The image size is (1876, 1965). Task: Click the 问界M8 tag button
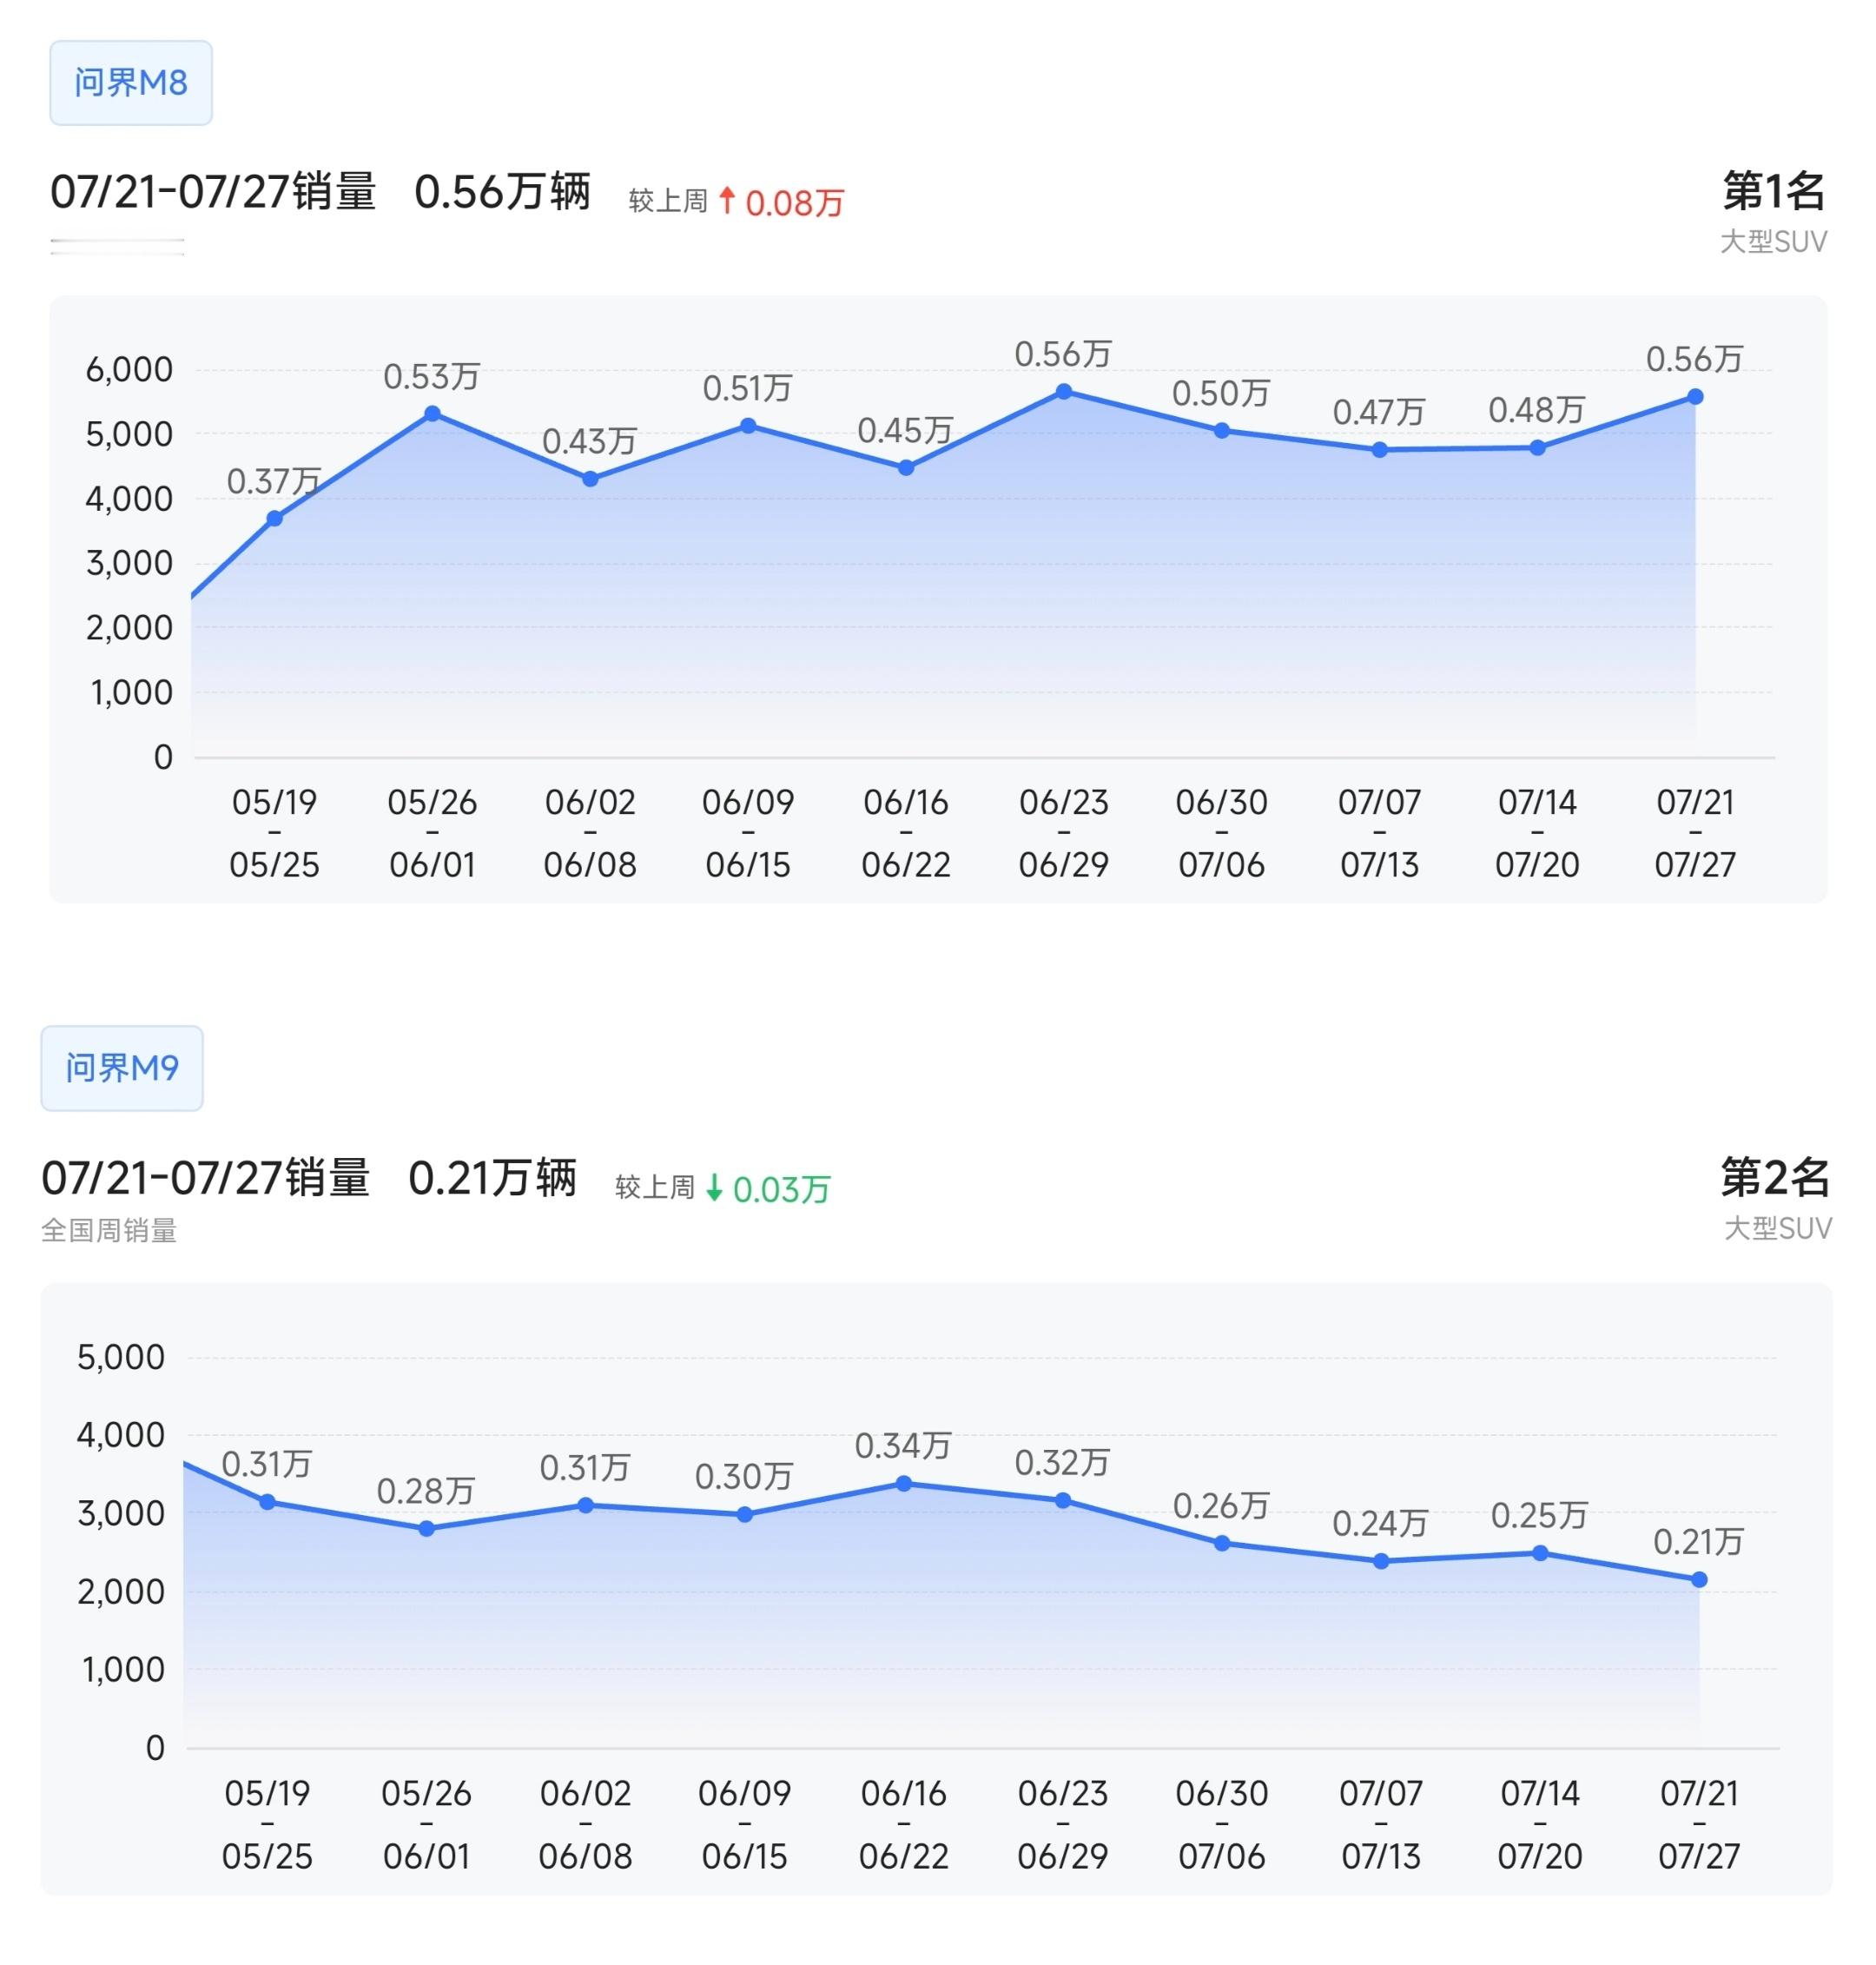(131, 83)
